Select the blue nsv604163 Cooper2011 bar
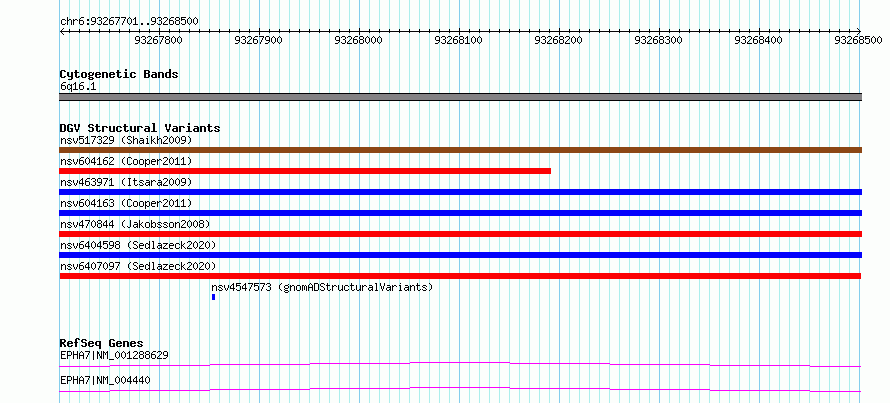 click(460, 213)
